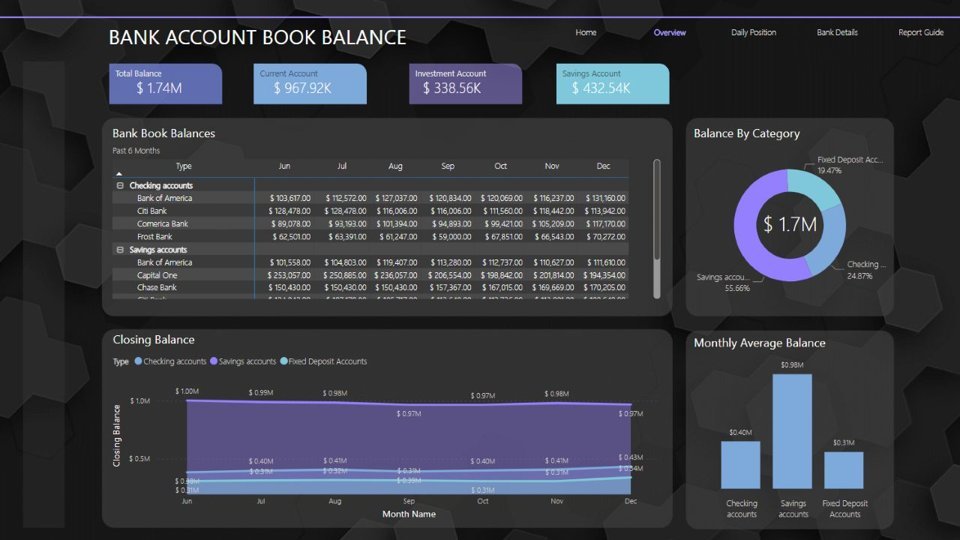Collapse the Savings accounts group
Viewport: 960px width, 540px height.
click(x=120, y=250)
